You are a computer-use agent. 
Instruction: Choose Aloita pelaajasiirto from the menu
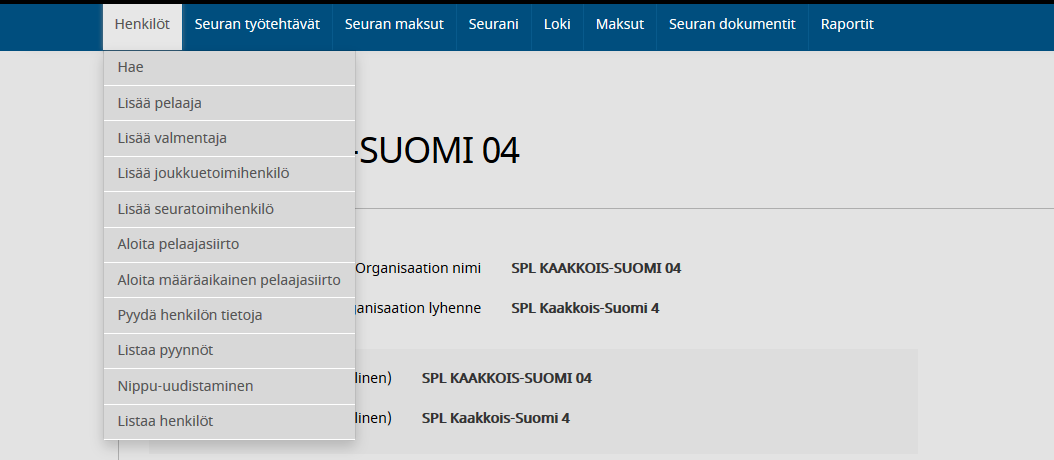(x=229, y=245)
